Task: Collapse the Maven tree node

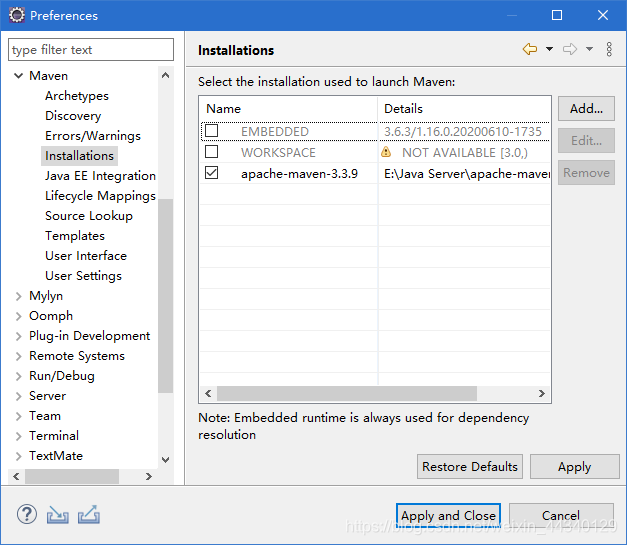Action: [x=18, y=76]
